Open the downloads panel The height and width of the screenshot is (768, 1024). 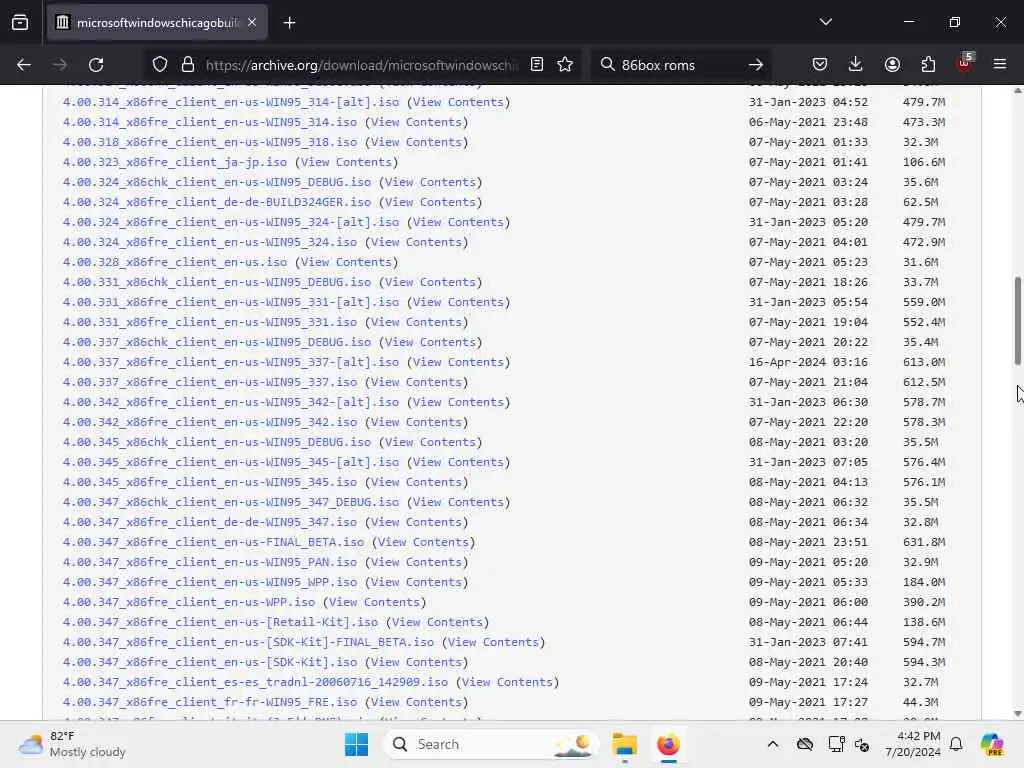pyautogui.click(x=856, y=65)
